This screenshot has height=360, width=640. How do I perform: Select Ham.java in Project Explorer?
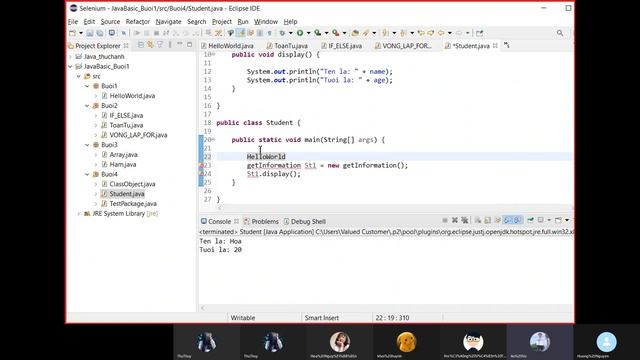pyautogui.click(x=119, y=164)
